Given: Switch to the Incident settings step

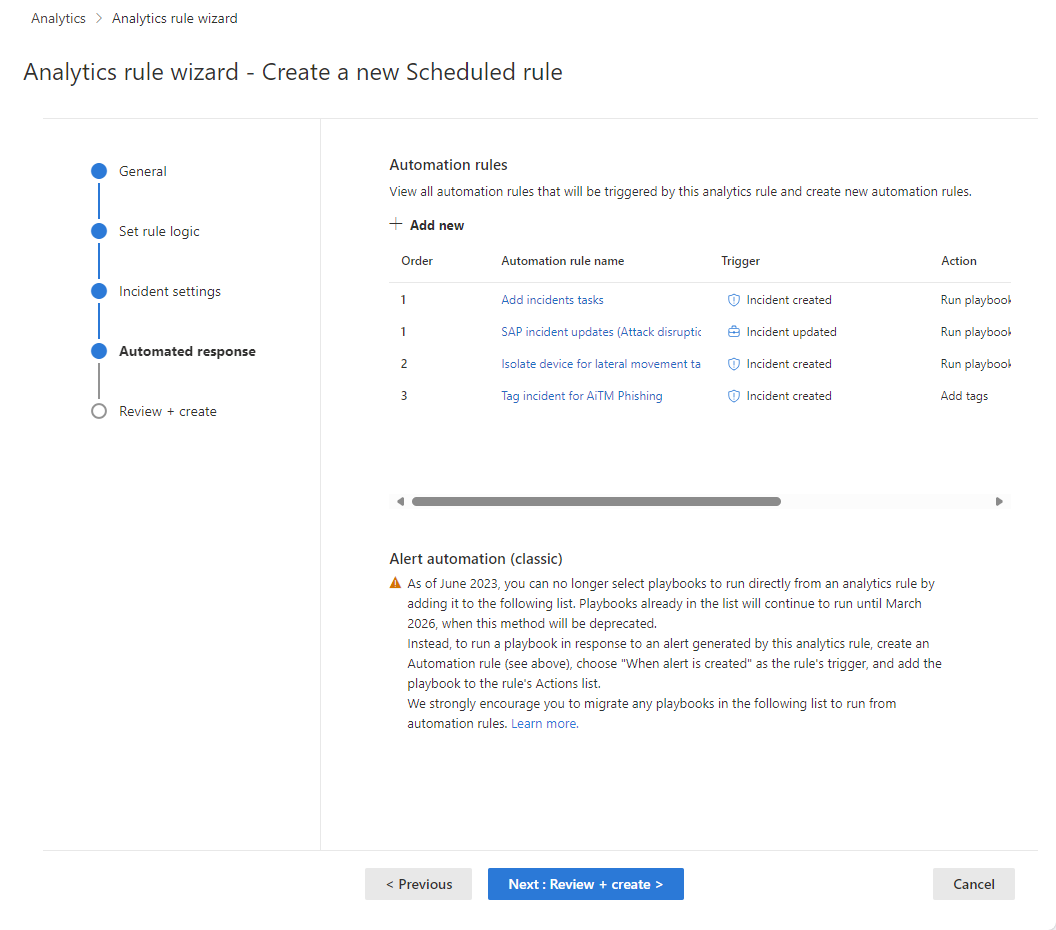Looking at the screenshot, I should coord(98,290).
